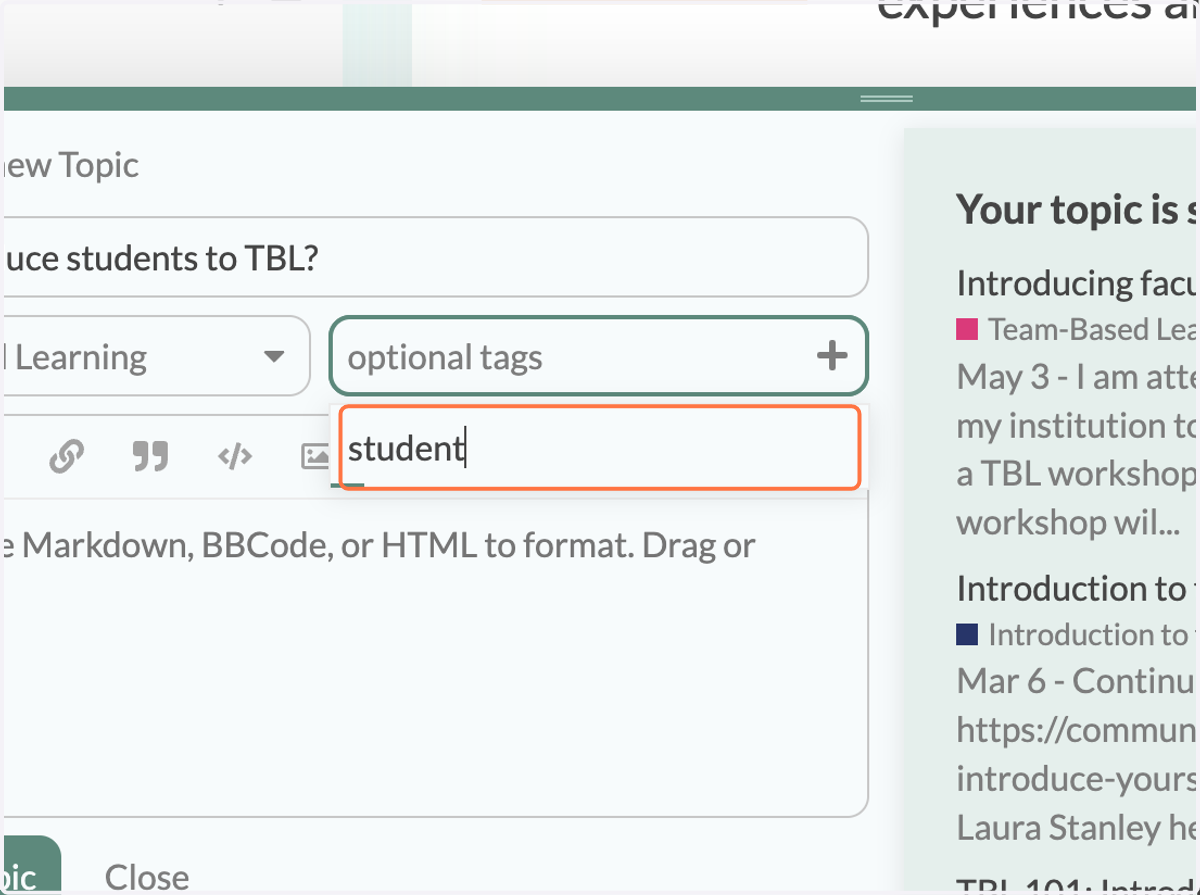Click the tag search field containing student
Viewport: 1200px width, 895px height.
point(600,448)
